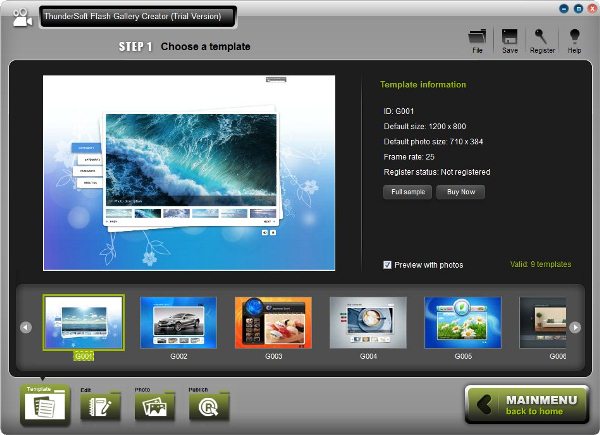Select the G005 flower meadow template
This screenshot has width=600, height=435.
pos(463,323)
